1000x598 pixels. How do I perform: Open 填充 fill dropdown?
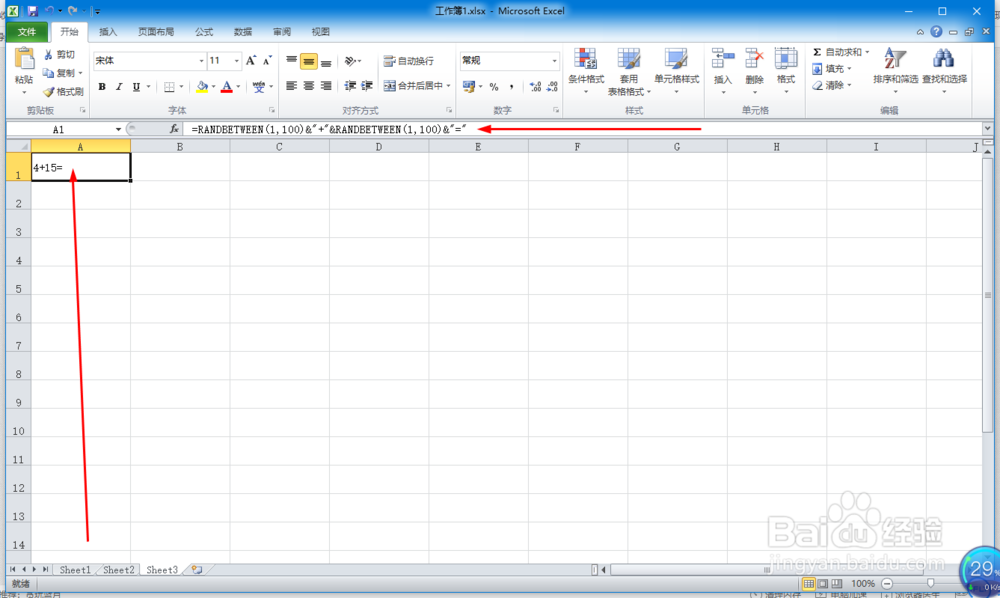tap(832, 69)
